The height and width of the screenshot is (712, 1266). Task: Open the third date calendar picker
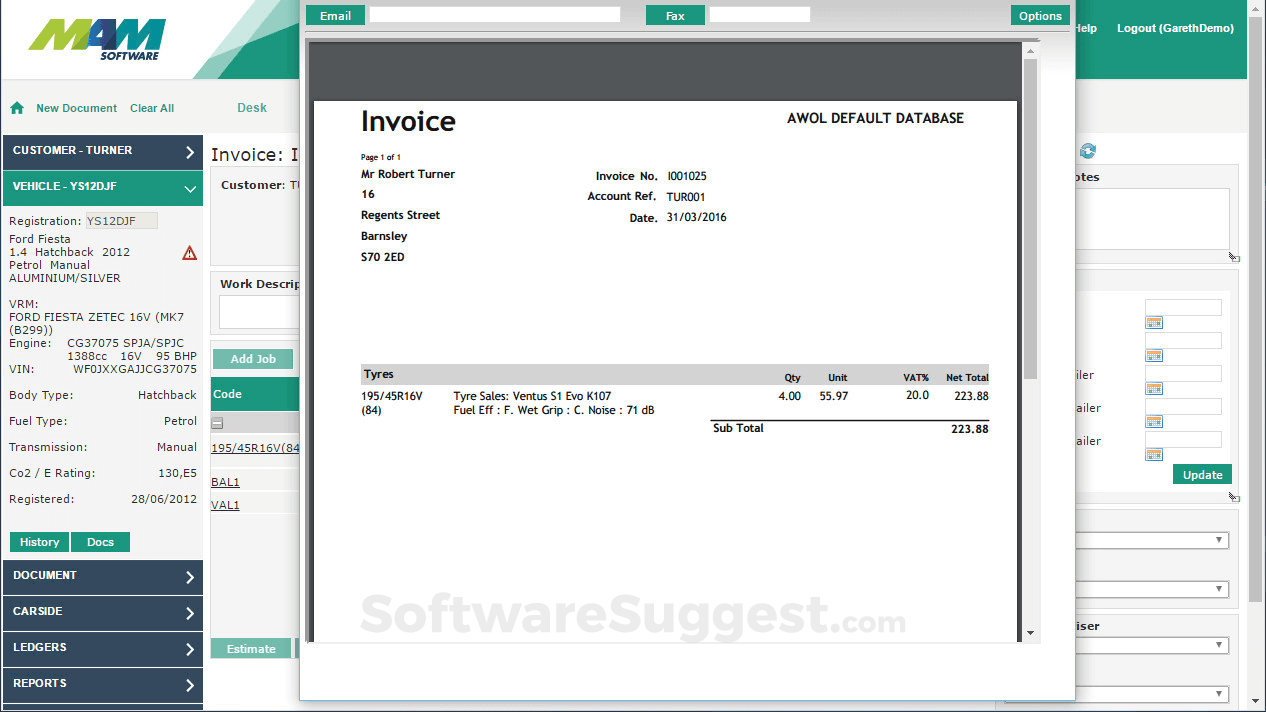pos(1153,389)
